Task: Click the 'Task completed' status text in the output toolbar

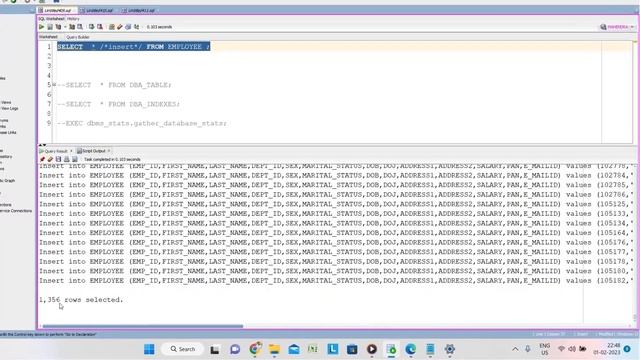Action: [x=112, y=160]
